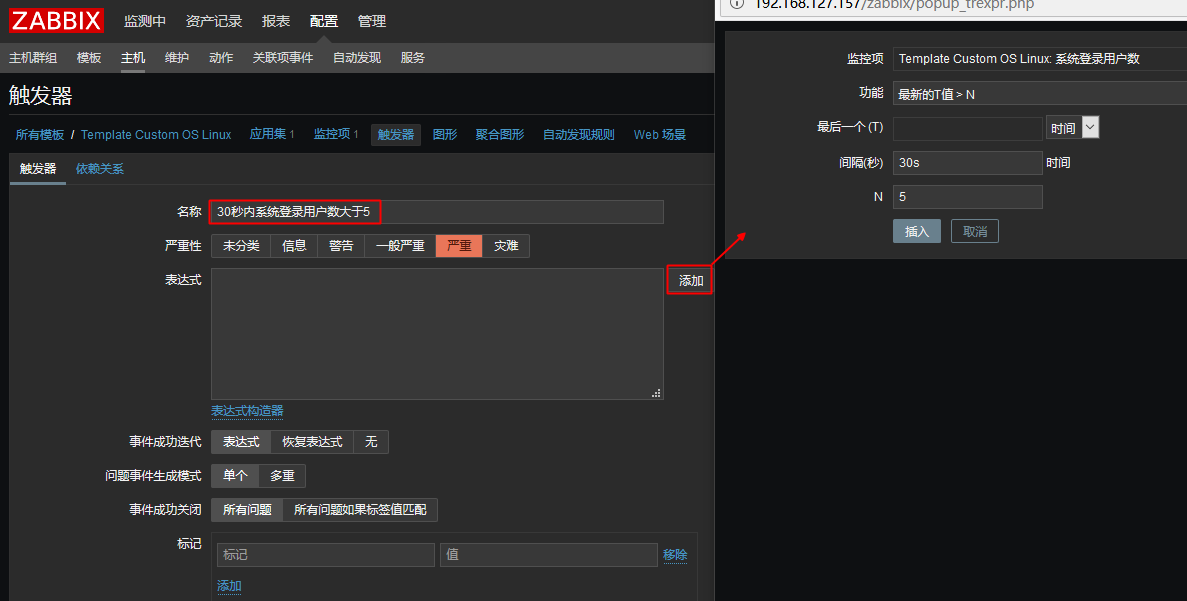1187x601 pixels.
Task: Click the expression textarea resize handle
Action: tap(656, 393)
